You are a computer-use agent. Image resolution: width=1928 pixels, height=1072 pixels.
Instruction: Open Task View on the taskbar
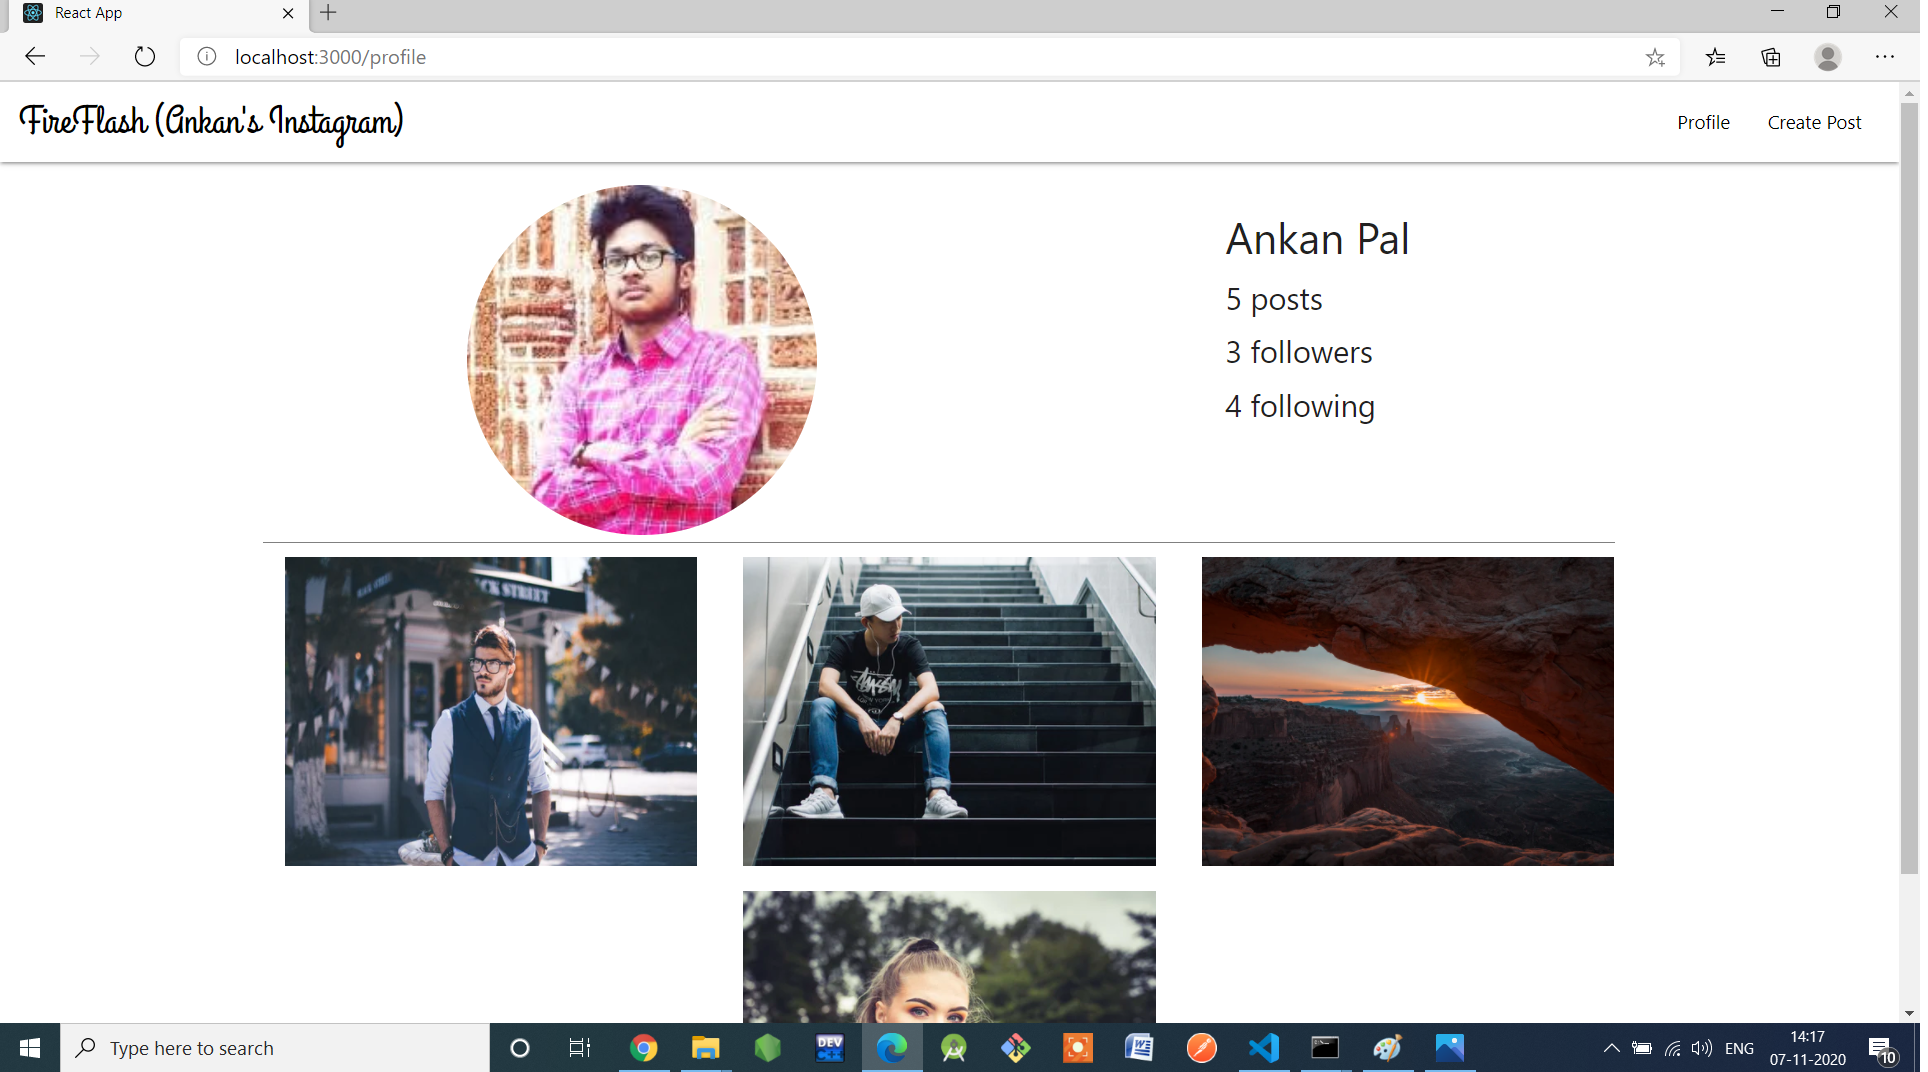click(580, 1048)
